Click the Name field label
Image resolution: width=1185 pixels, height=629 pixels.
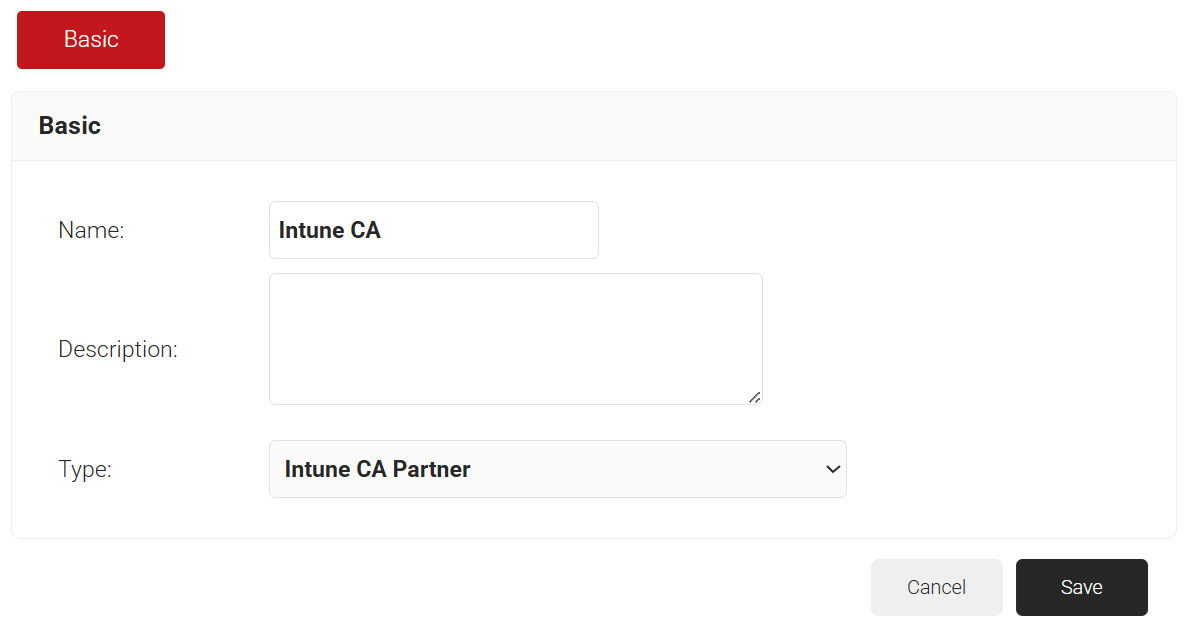click(x=91, y=230)
